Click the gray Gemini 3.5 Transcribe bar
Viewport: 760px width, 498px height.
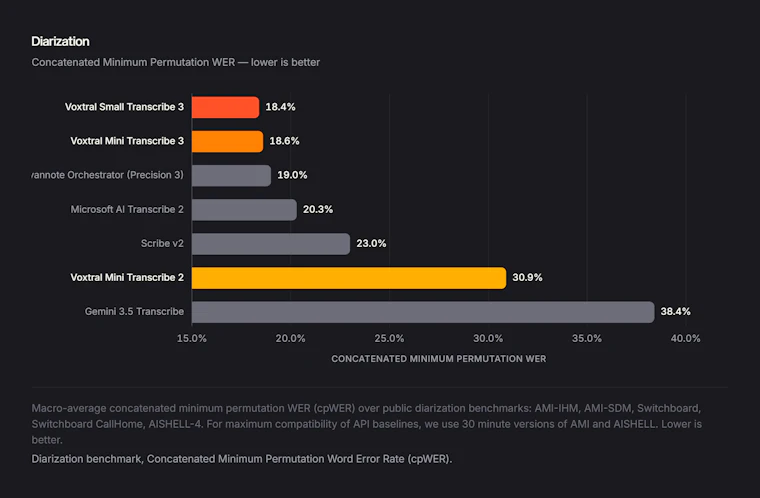tap(423, 312)
